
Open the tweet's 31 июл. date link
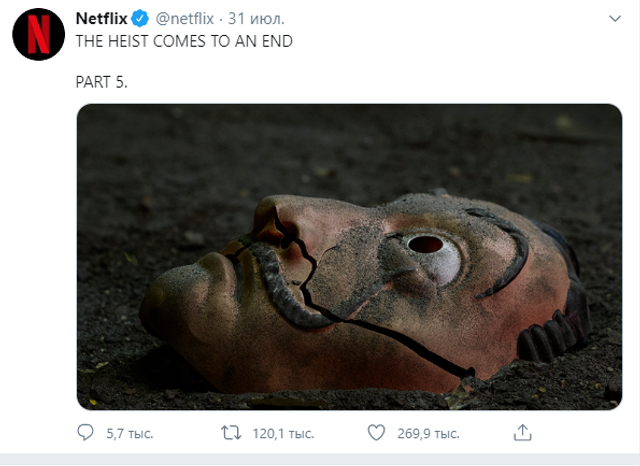(256, 20)
